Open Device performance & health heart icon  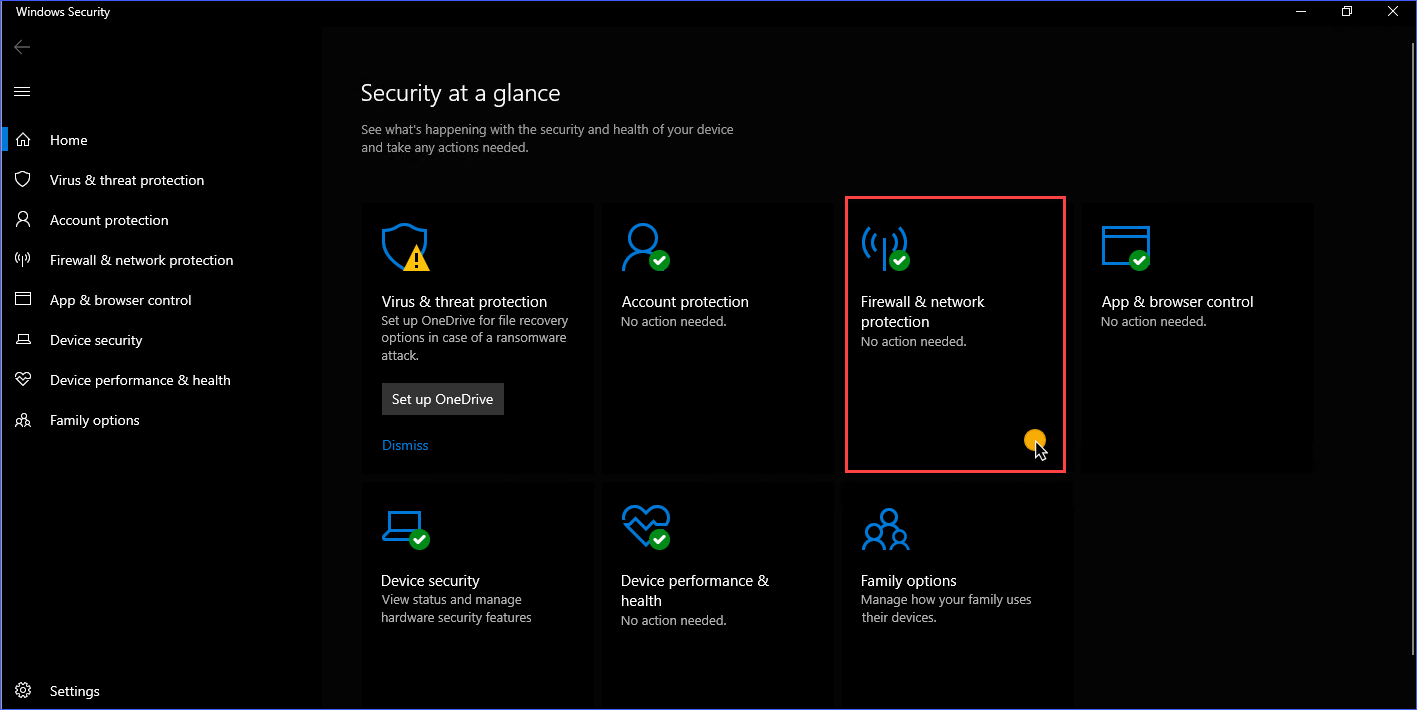pos(22,379)
